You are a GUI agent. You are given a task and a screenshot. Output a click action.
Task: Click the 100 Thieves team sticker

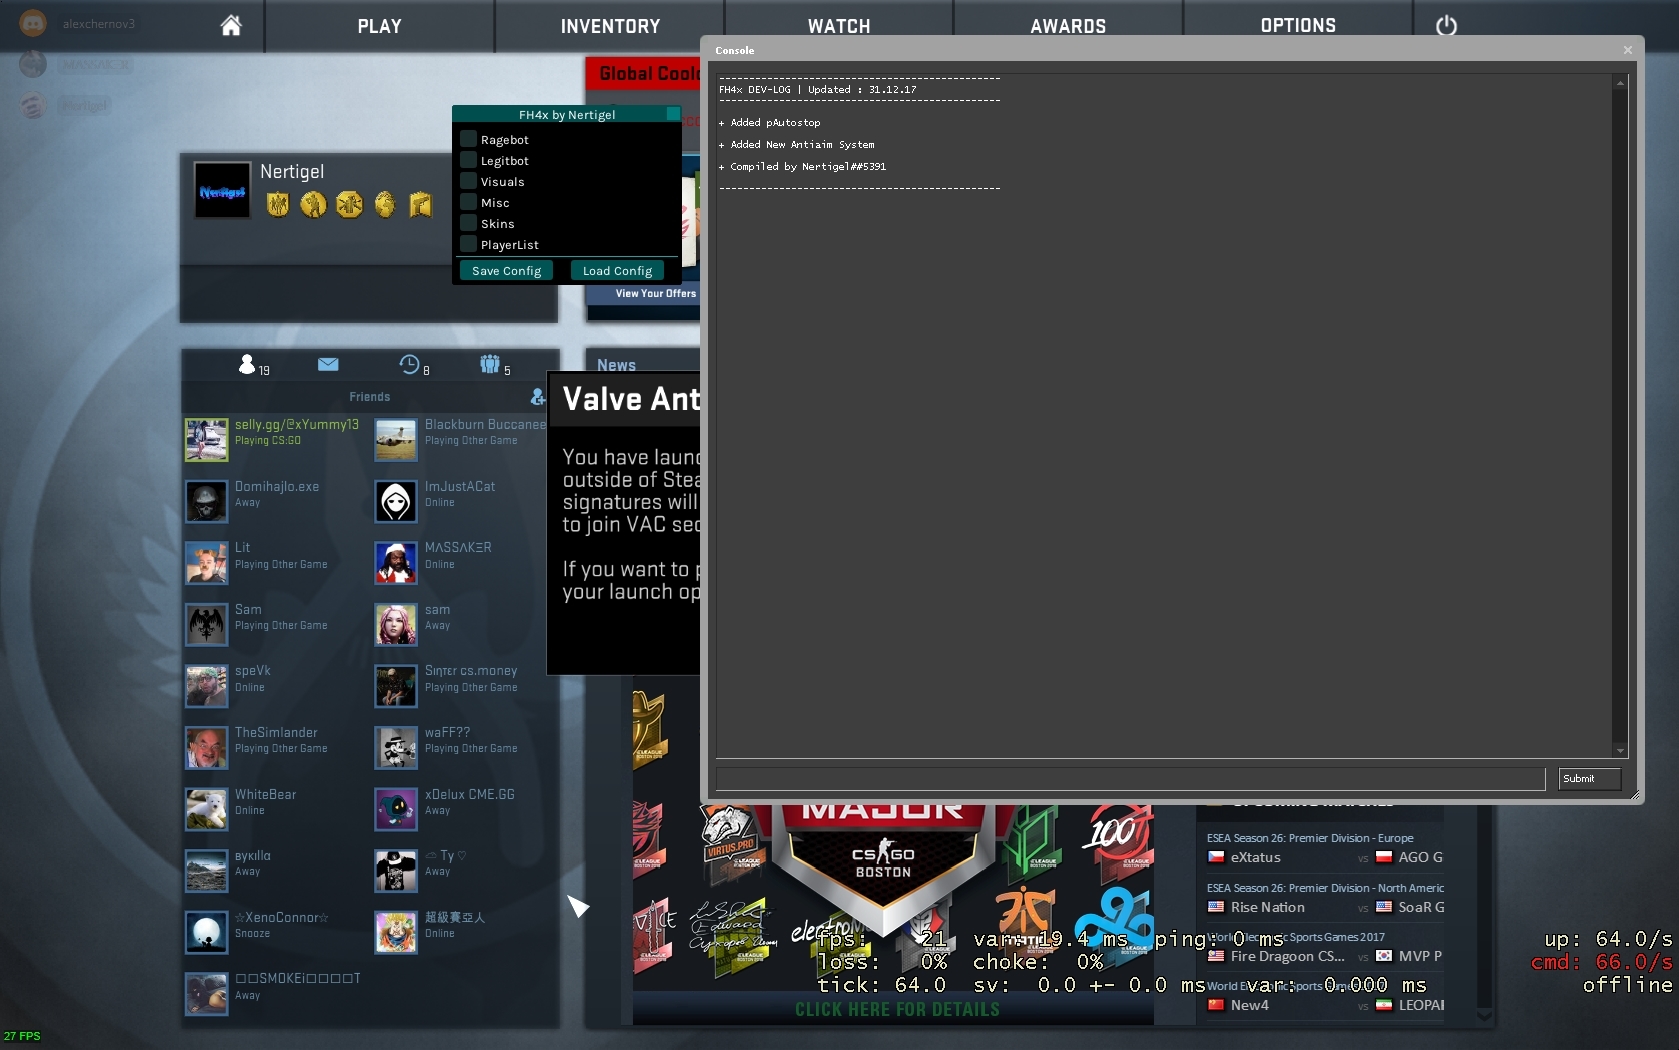coord(1118,838)
